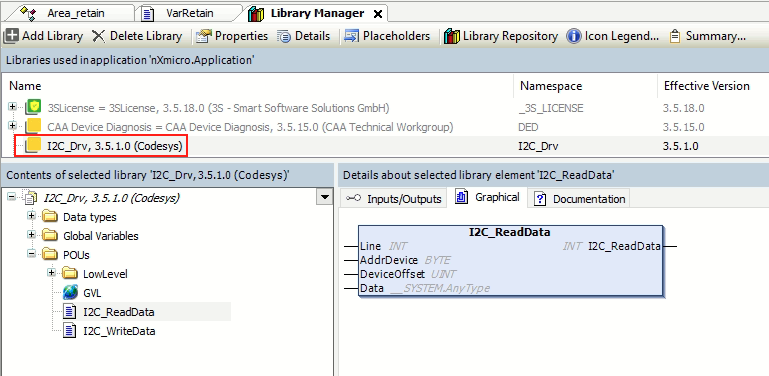Click the Line INT input pin label

coord(383,246)
